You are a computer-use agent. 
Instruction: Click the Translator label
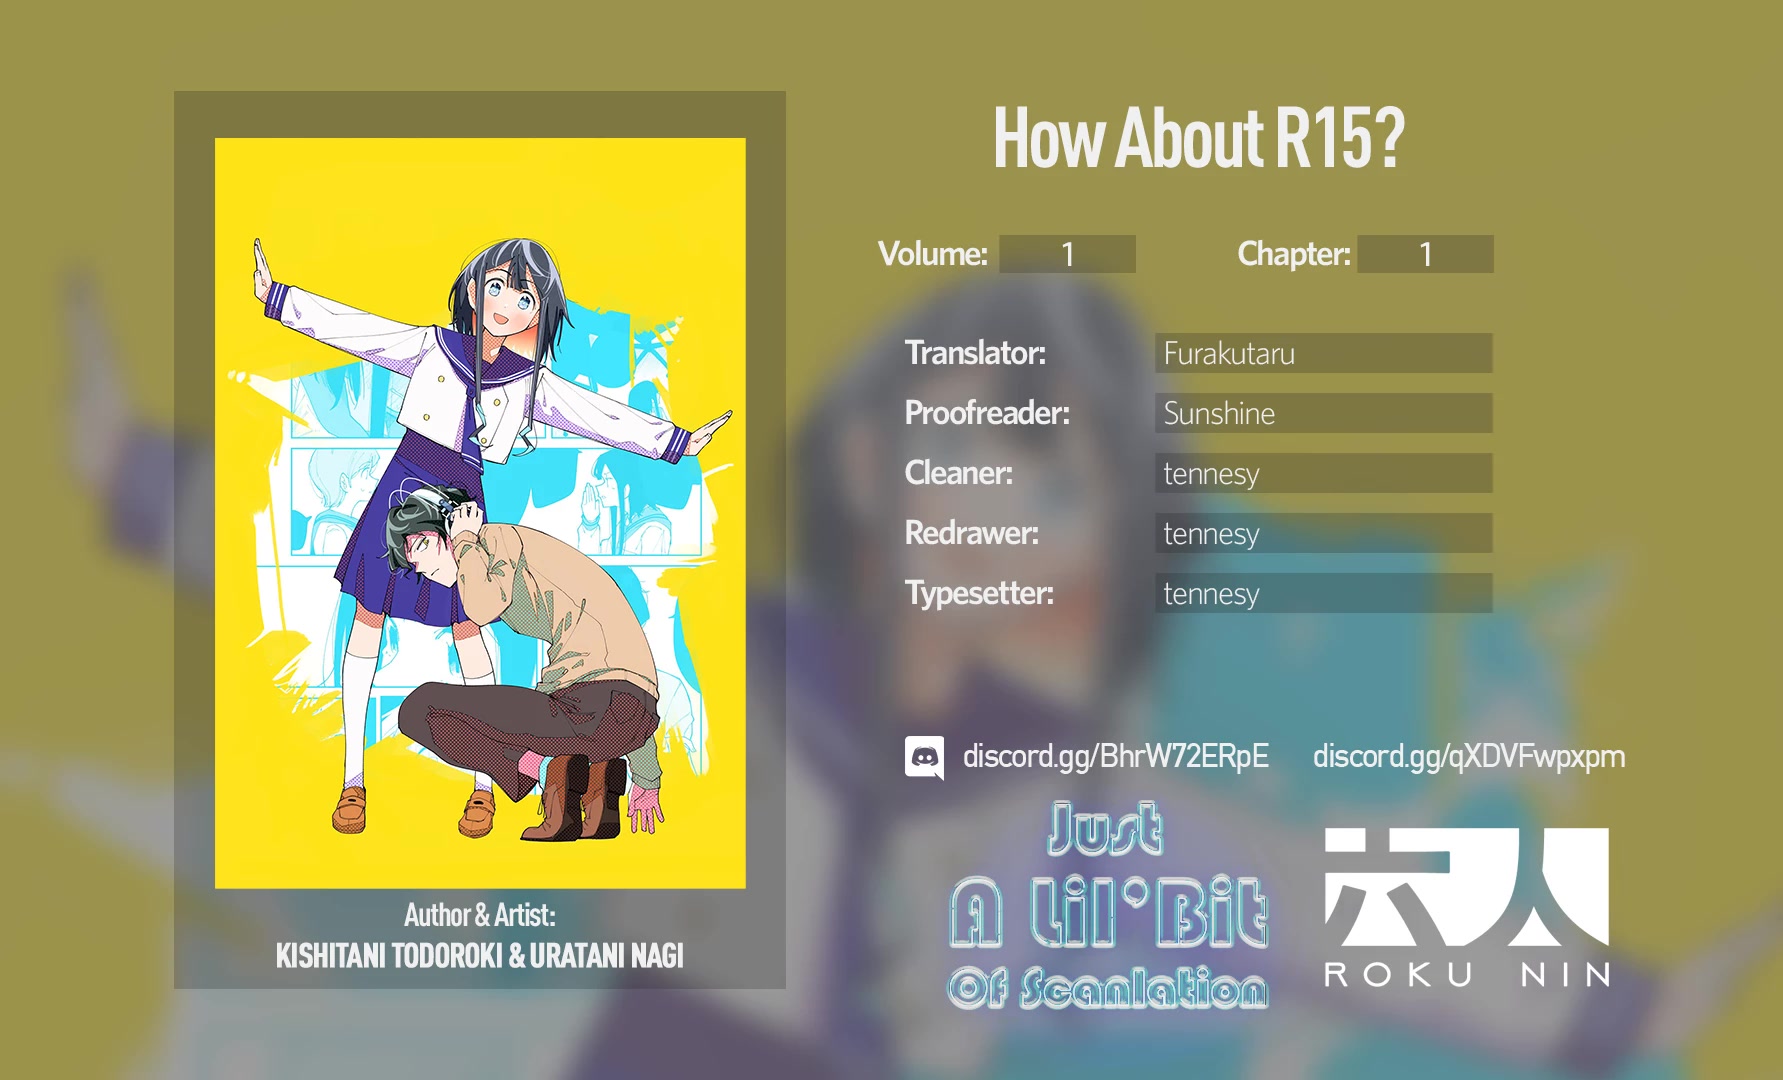pyautogui.click(x=975, y=354)
